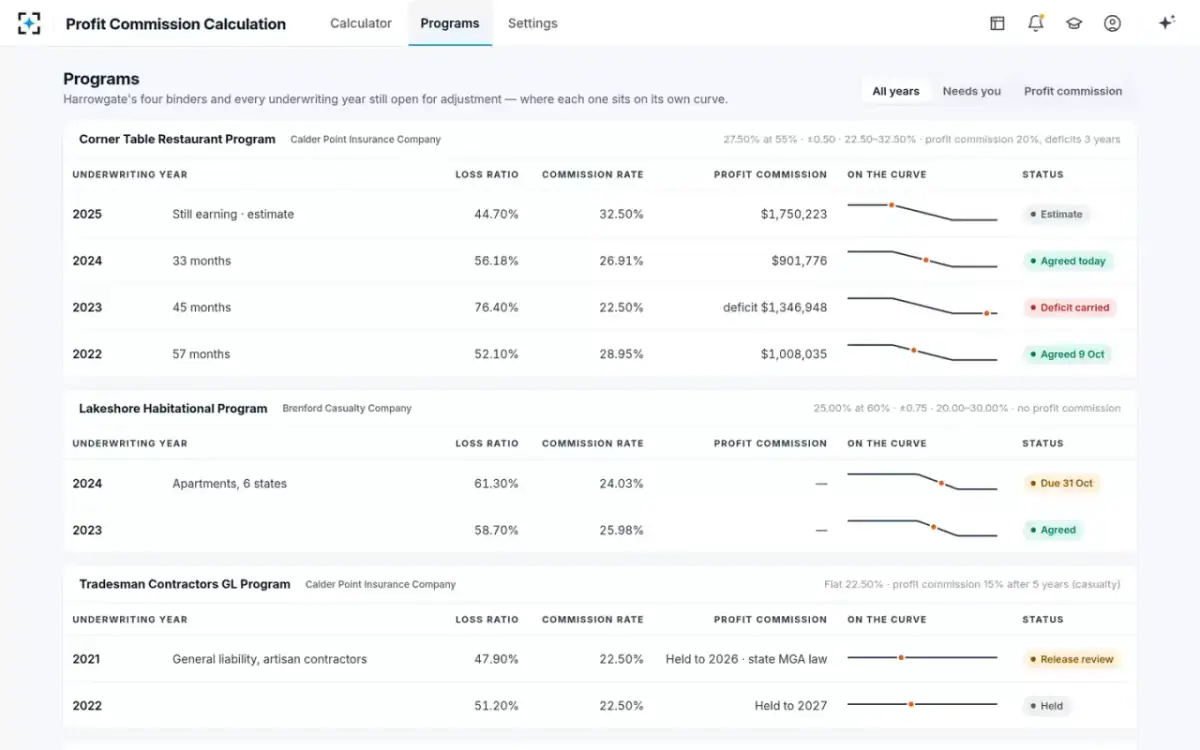Click Brenford Casualty Company carrier name
This screenshot has height=750, width=1200.
(x=347, y=408)
